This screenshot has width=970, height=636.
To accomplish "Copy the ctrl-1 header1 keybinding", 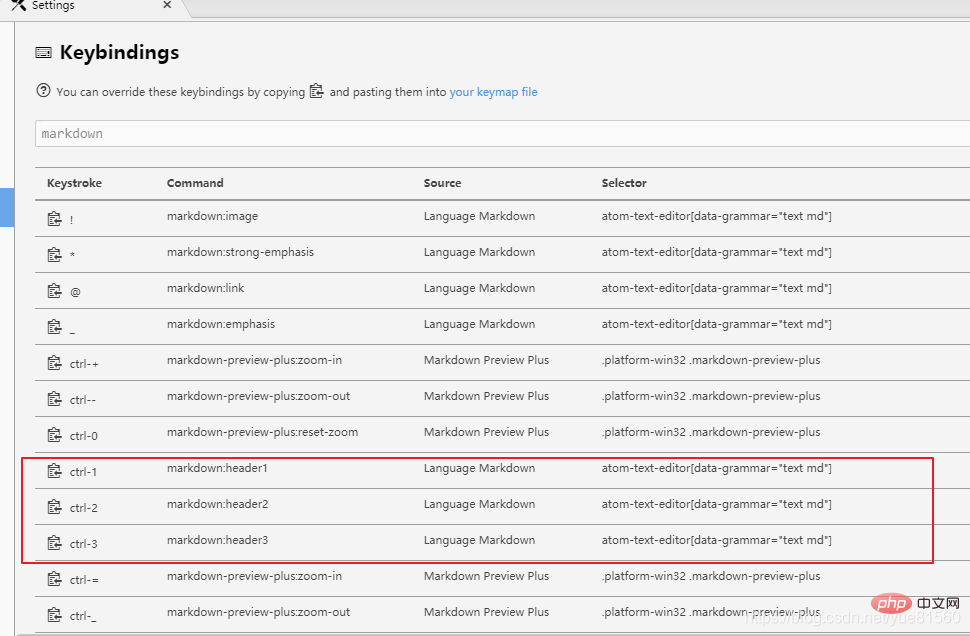I will 54,471.
